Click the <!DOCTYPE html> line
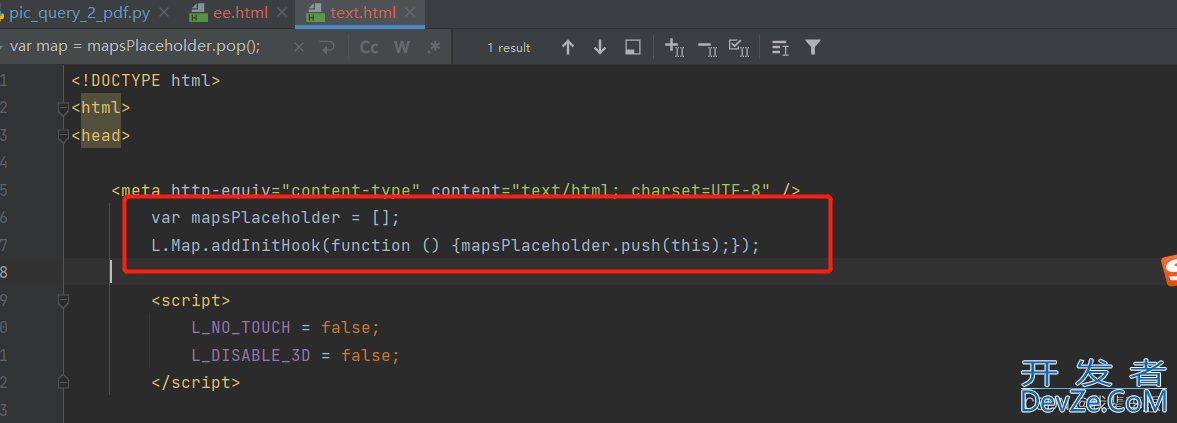1177x423 pixels. 146,80
